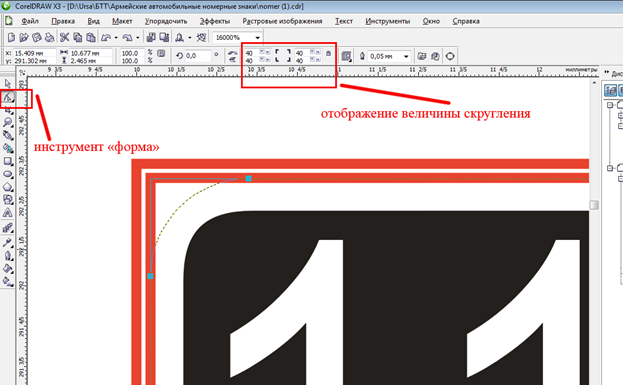Click the Convert to Curves icon
The image size is (624, 386).
(x=450, y=56)
